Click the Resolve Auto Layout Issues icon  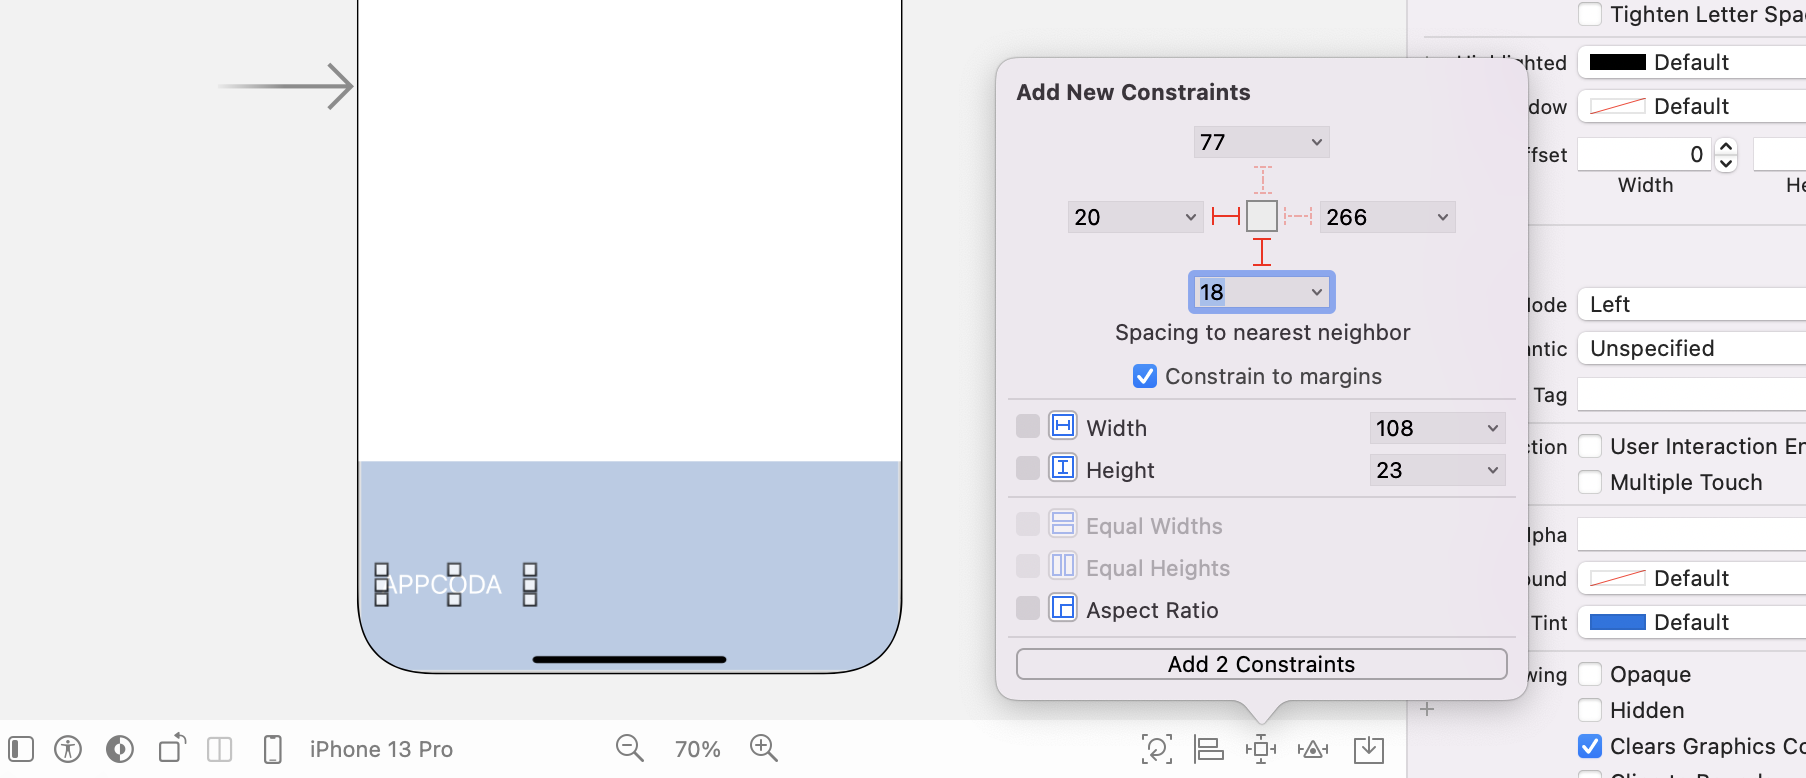point(1313,748)
